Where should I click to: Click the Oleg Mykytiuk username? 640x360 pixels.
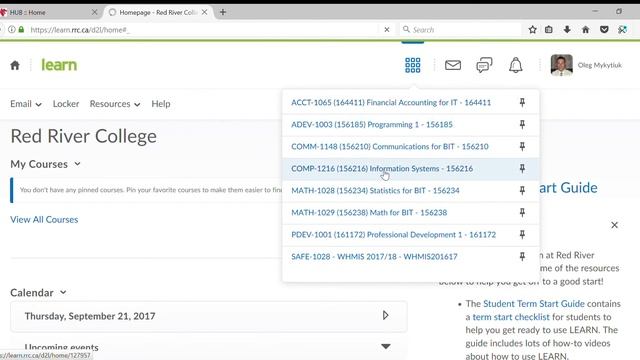coord(600,65)
